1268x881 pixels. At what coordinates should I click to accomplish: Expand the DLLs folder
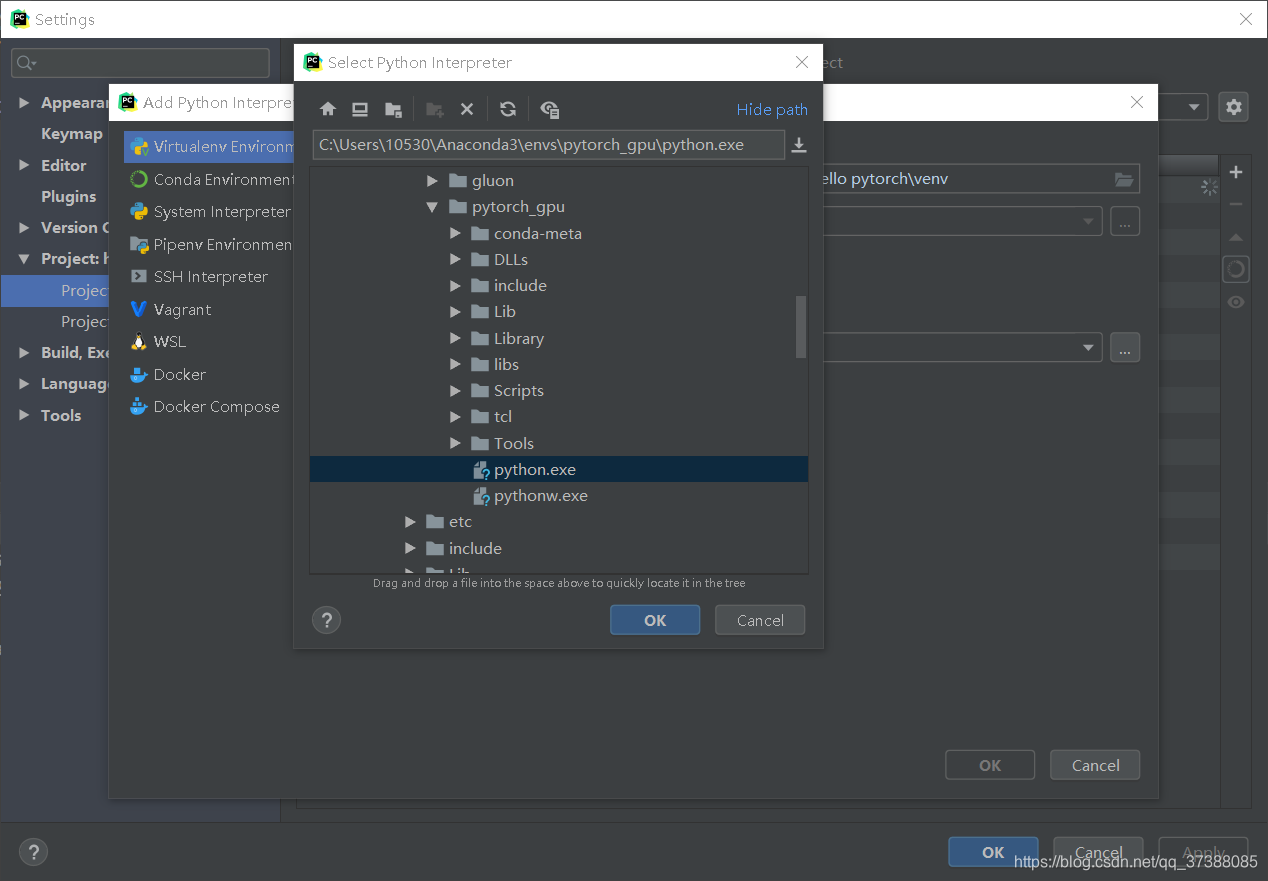point(455,259)
